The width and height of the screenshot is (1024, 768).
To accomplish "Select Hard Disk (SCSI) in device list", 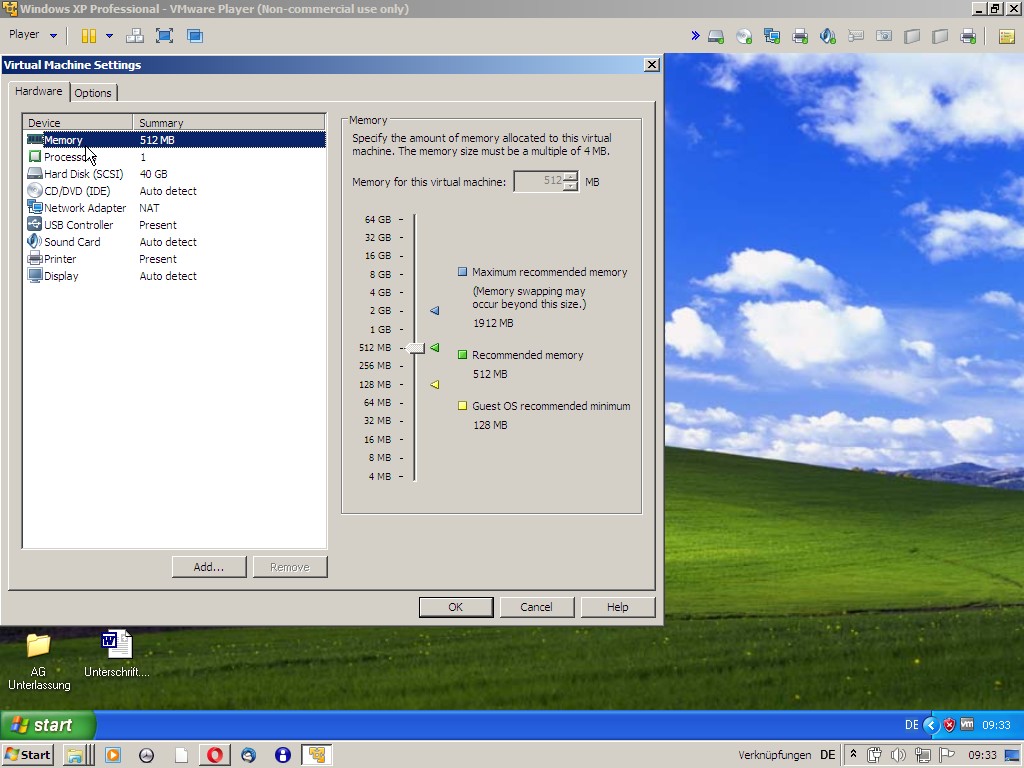I will [82, 174].
